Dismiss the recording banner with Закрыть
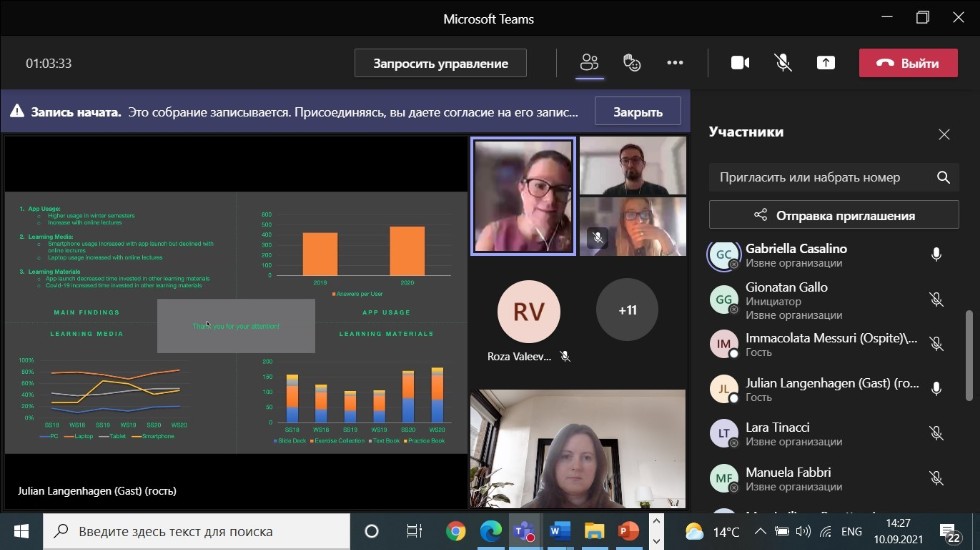980x550 pixels. (638, 112)
